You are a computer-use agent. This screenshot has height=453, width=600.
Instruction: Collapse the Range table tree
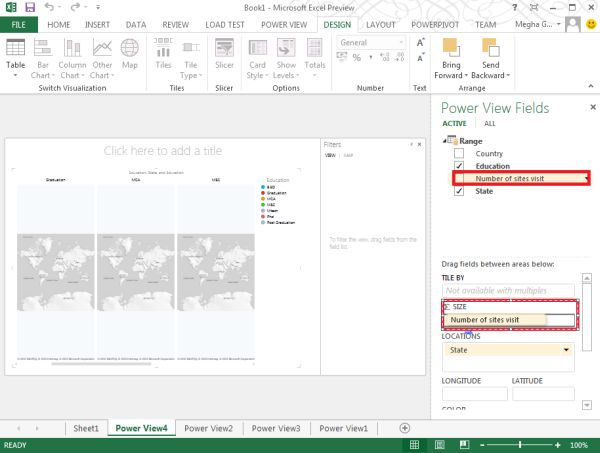point(444,141)
